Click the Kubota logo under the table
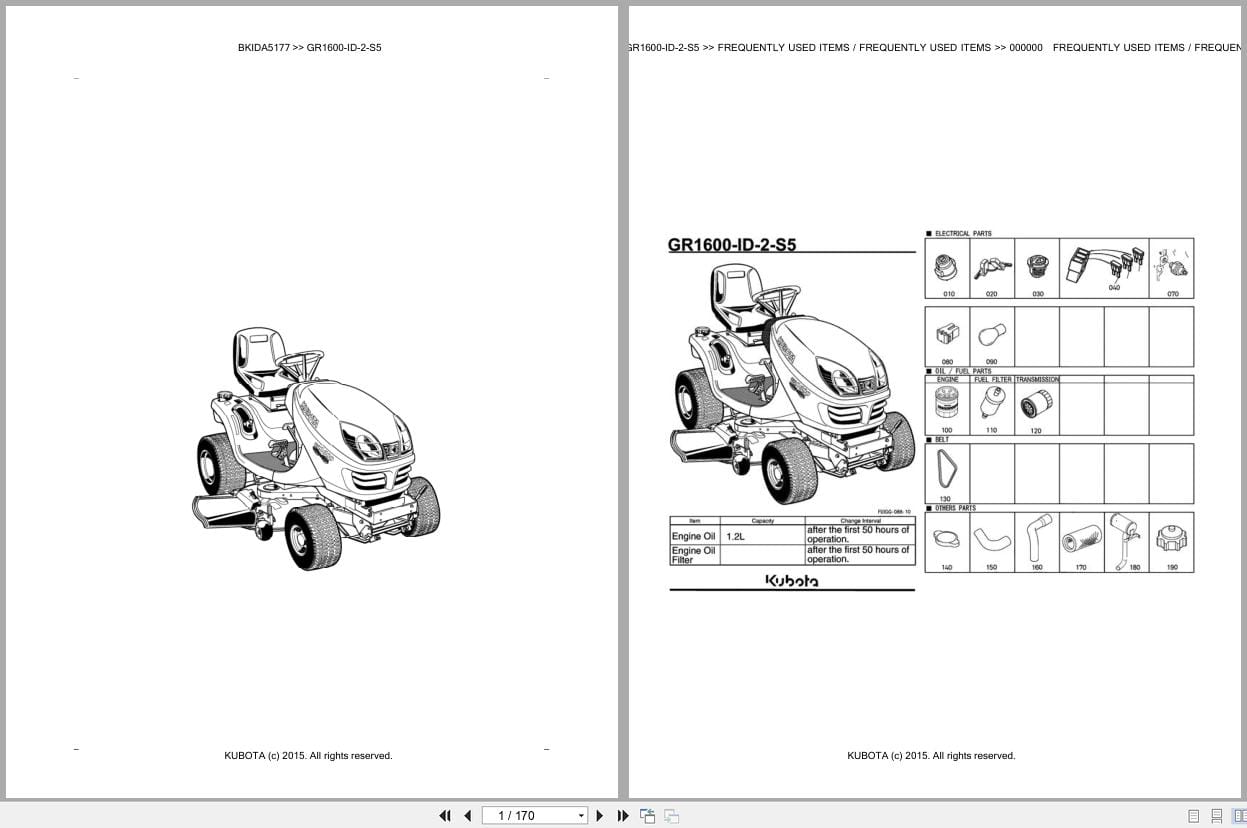 point(792,580)
